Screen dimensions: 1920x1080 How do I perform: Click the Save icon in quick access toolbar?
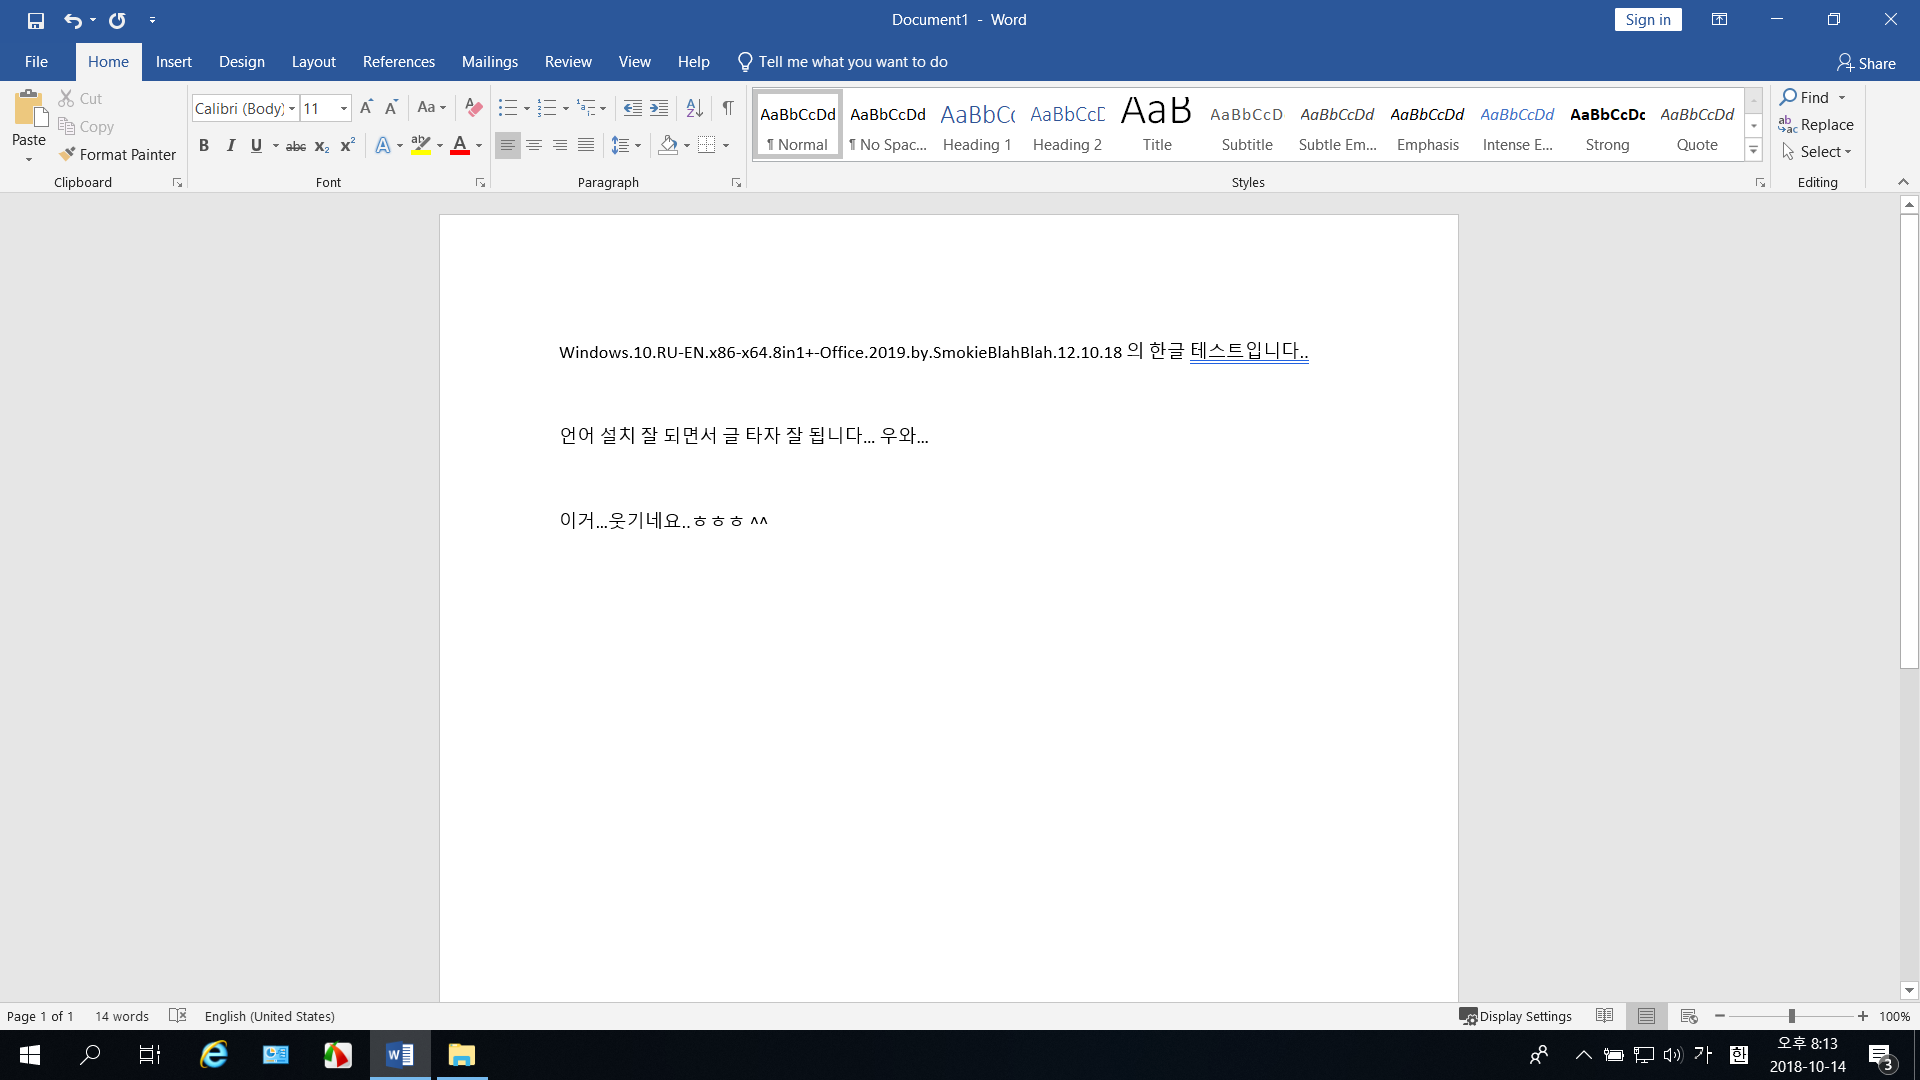click(36, 20)
